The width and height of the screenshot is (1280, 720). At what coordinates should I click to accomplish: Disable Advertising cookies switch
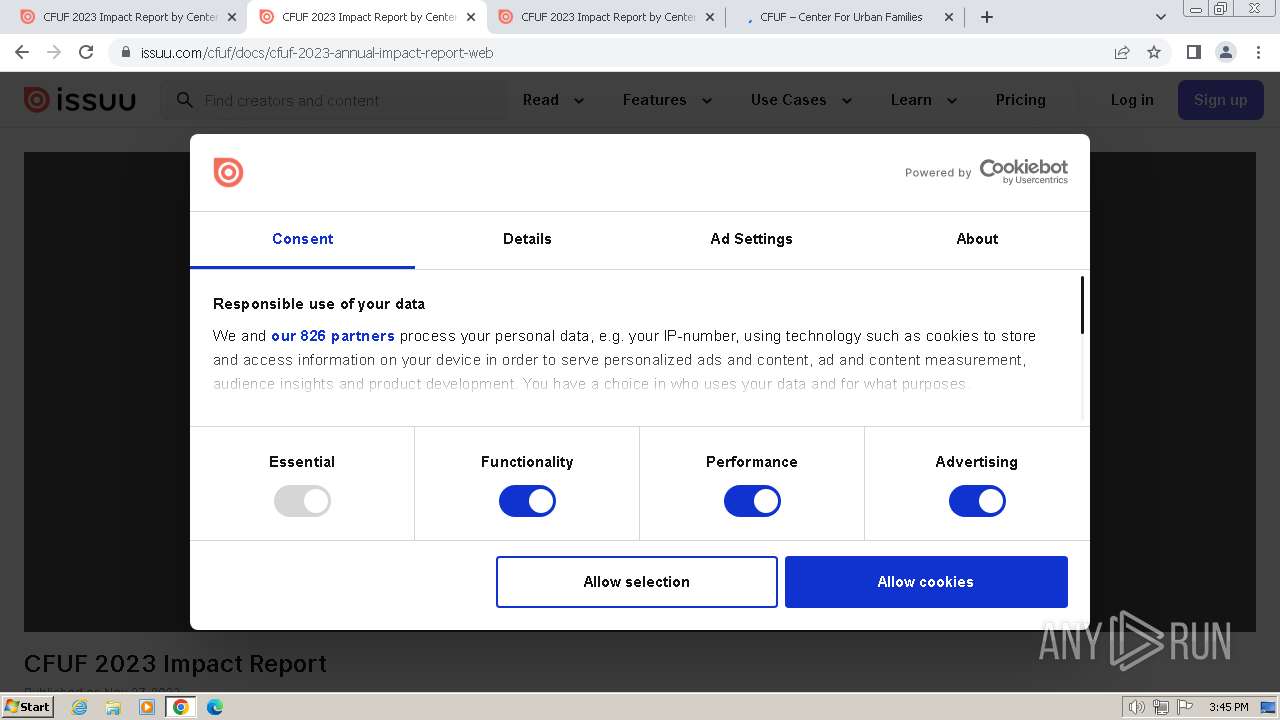977,501
